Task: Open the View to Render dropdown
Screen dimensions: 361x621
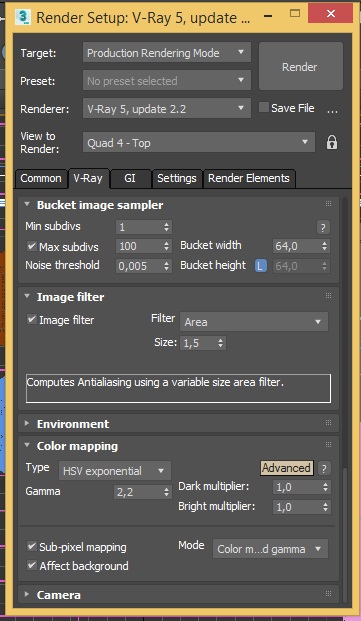Action: pos(199,143)
